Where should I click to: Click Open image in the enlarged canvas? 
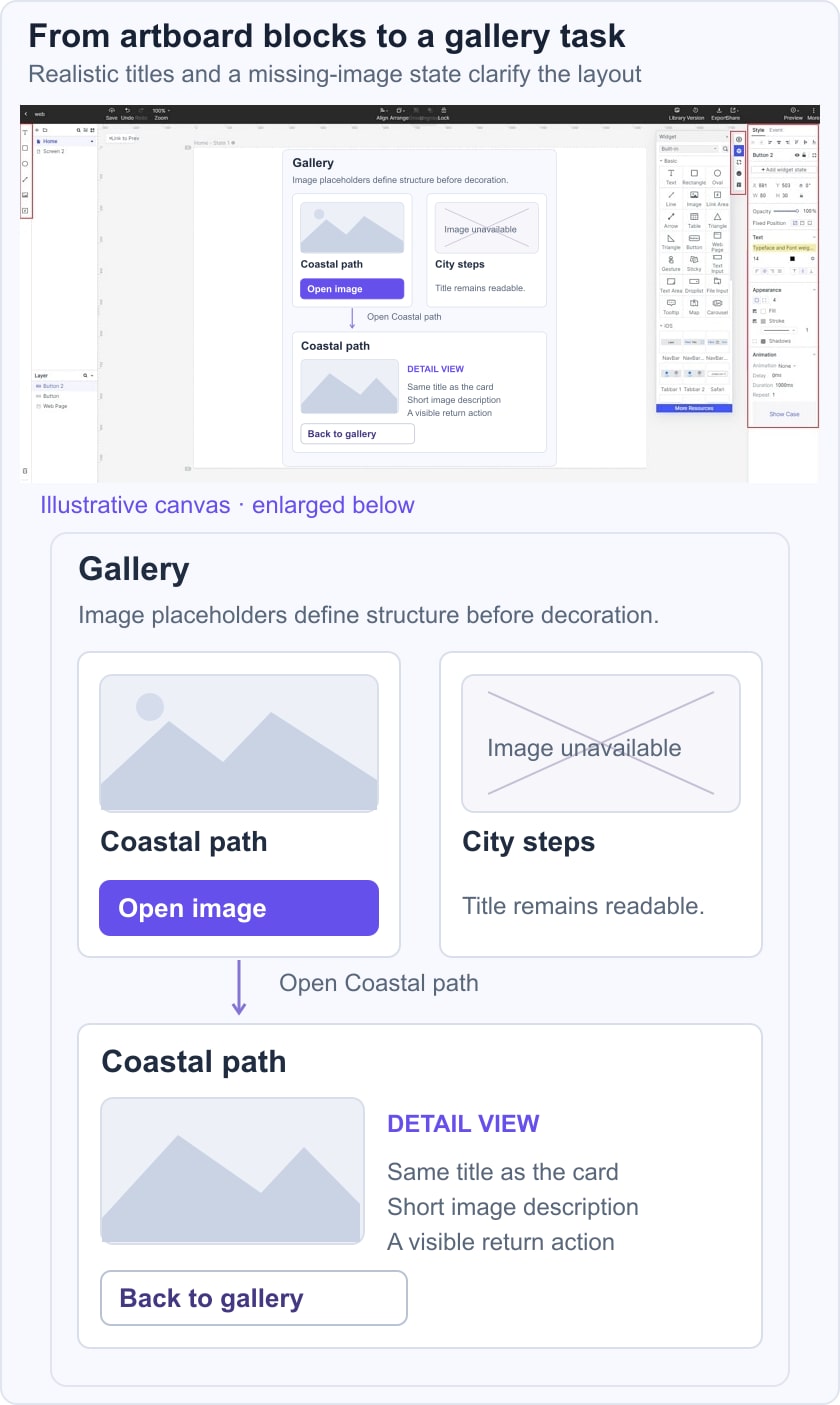point(239,908)
